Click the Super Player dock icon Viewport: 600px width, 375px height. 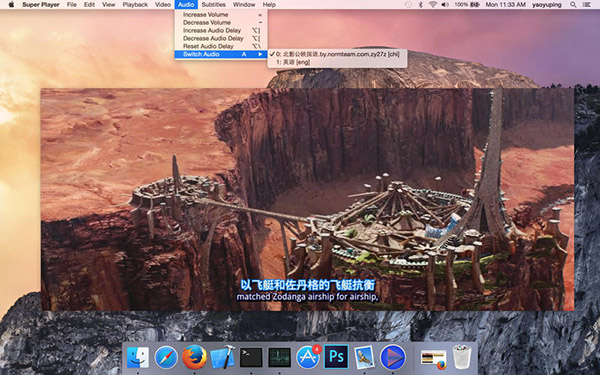[393, 357]
